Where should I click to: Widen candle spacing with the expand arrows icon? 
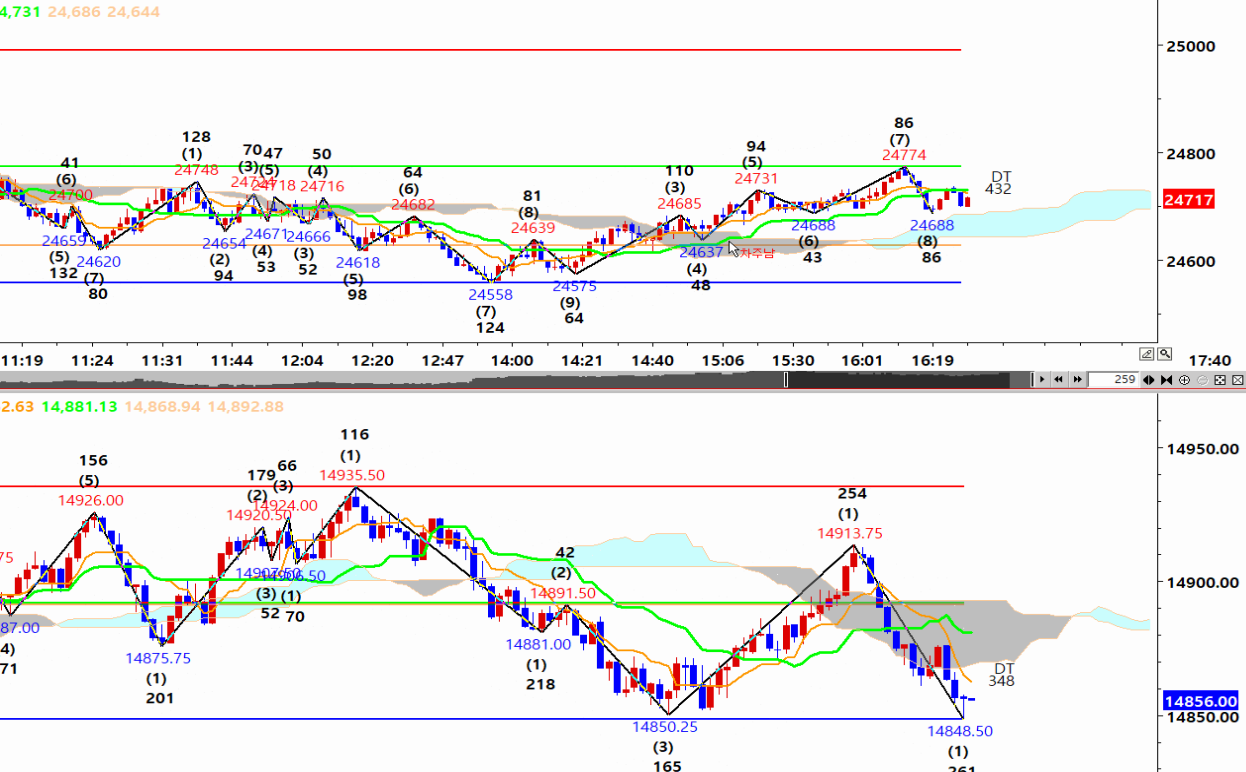1149,380
